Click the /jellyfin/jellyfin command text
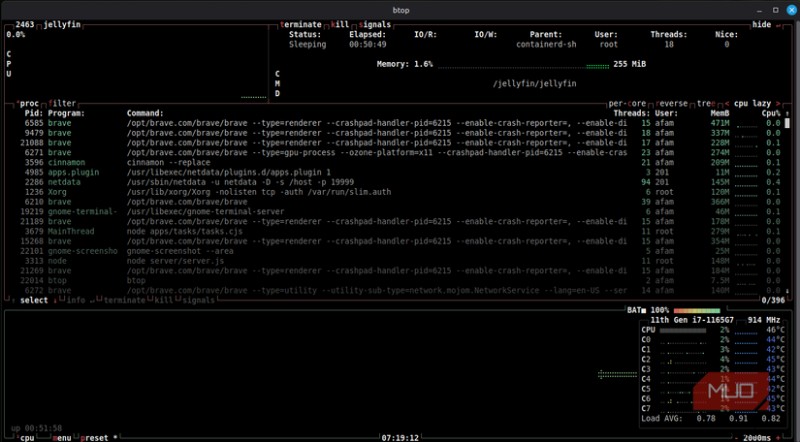Viewport: 800px width, 442px height. 535,84
